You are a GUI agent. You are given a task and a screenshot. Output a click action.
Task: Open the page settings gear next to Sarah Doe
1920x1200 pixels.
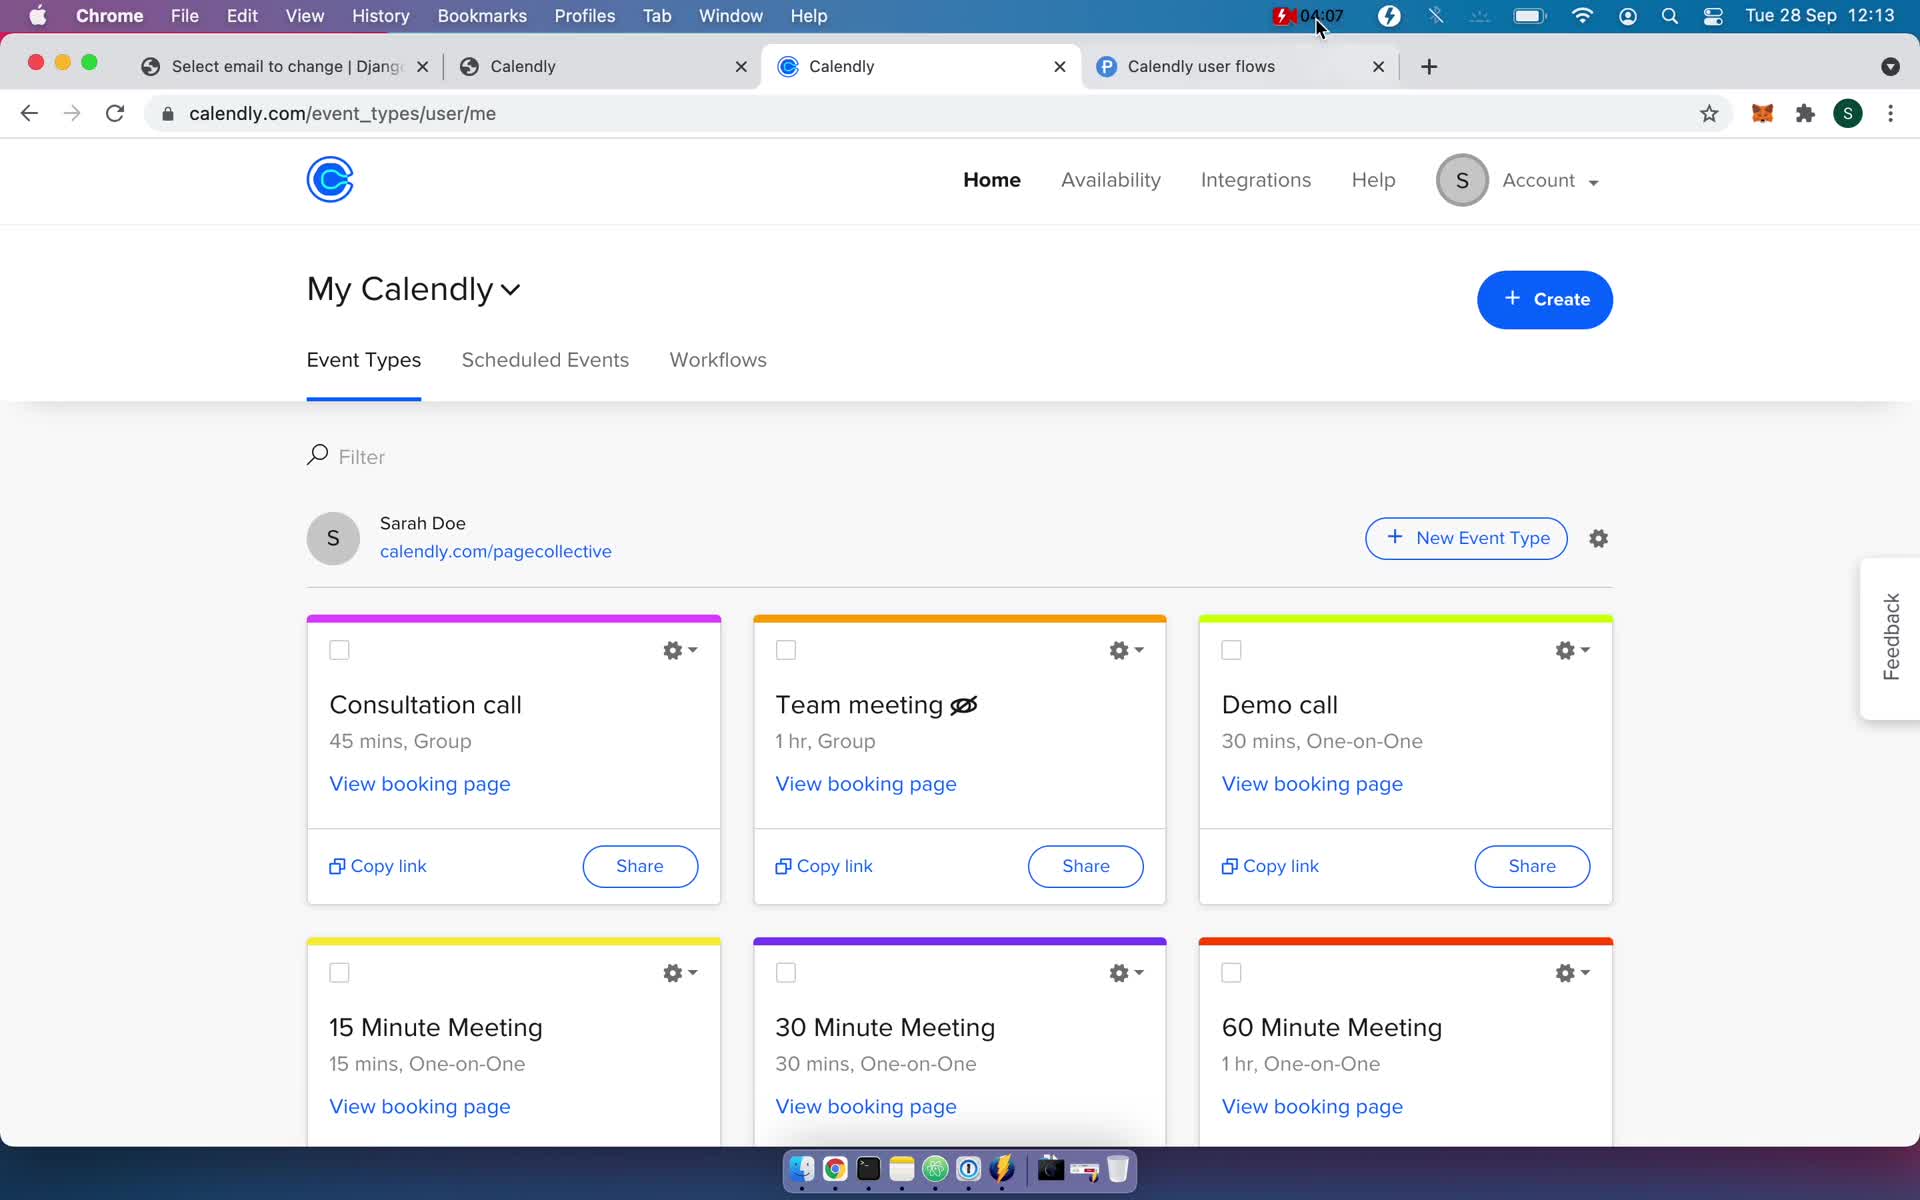(1598, 538)
